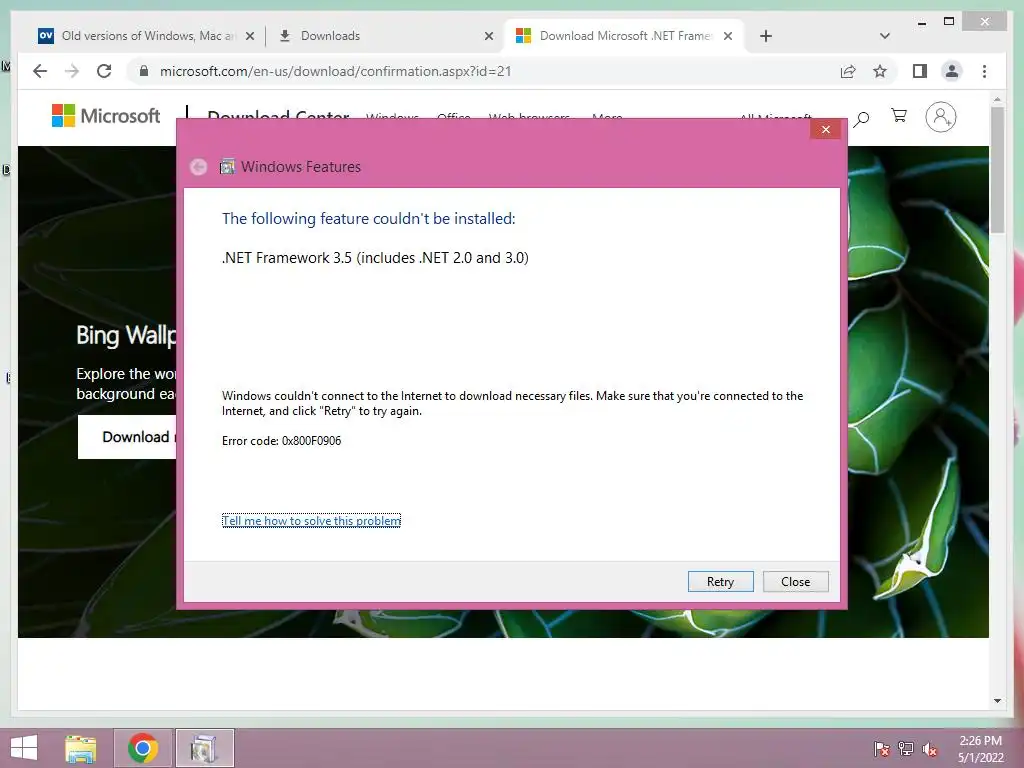
Task: Switch to 'Old versions of Windows, Mac' tab
Action: click(x=148, y=36)
